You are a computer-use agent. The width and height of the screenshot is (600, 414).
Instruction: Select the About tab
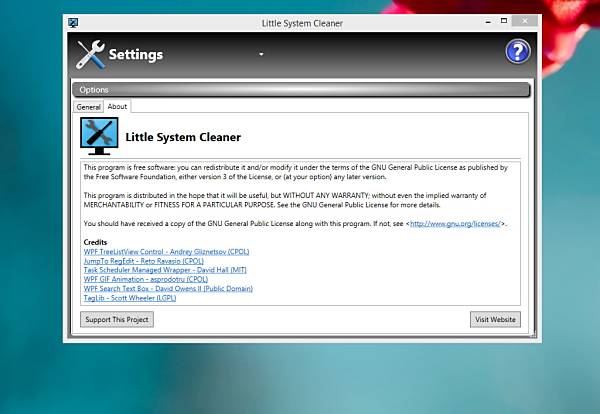click(x=117, y=106)
